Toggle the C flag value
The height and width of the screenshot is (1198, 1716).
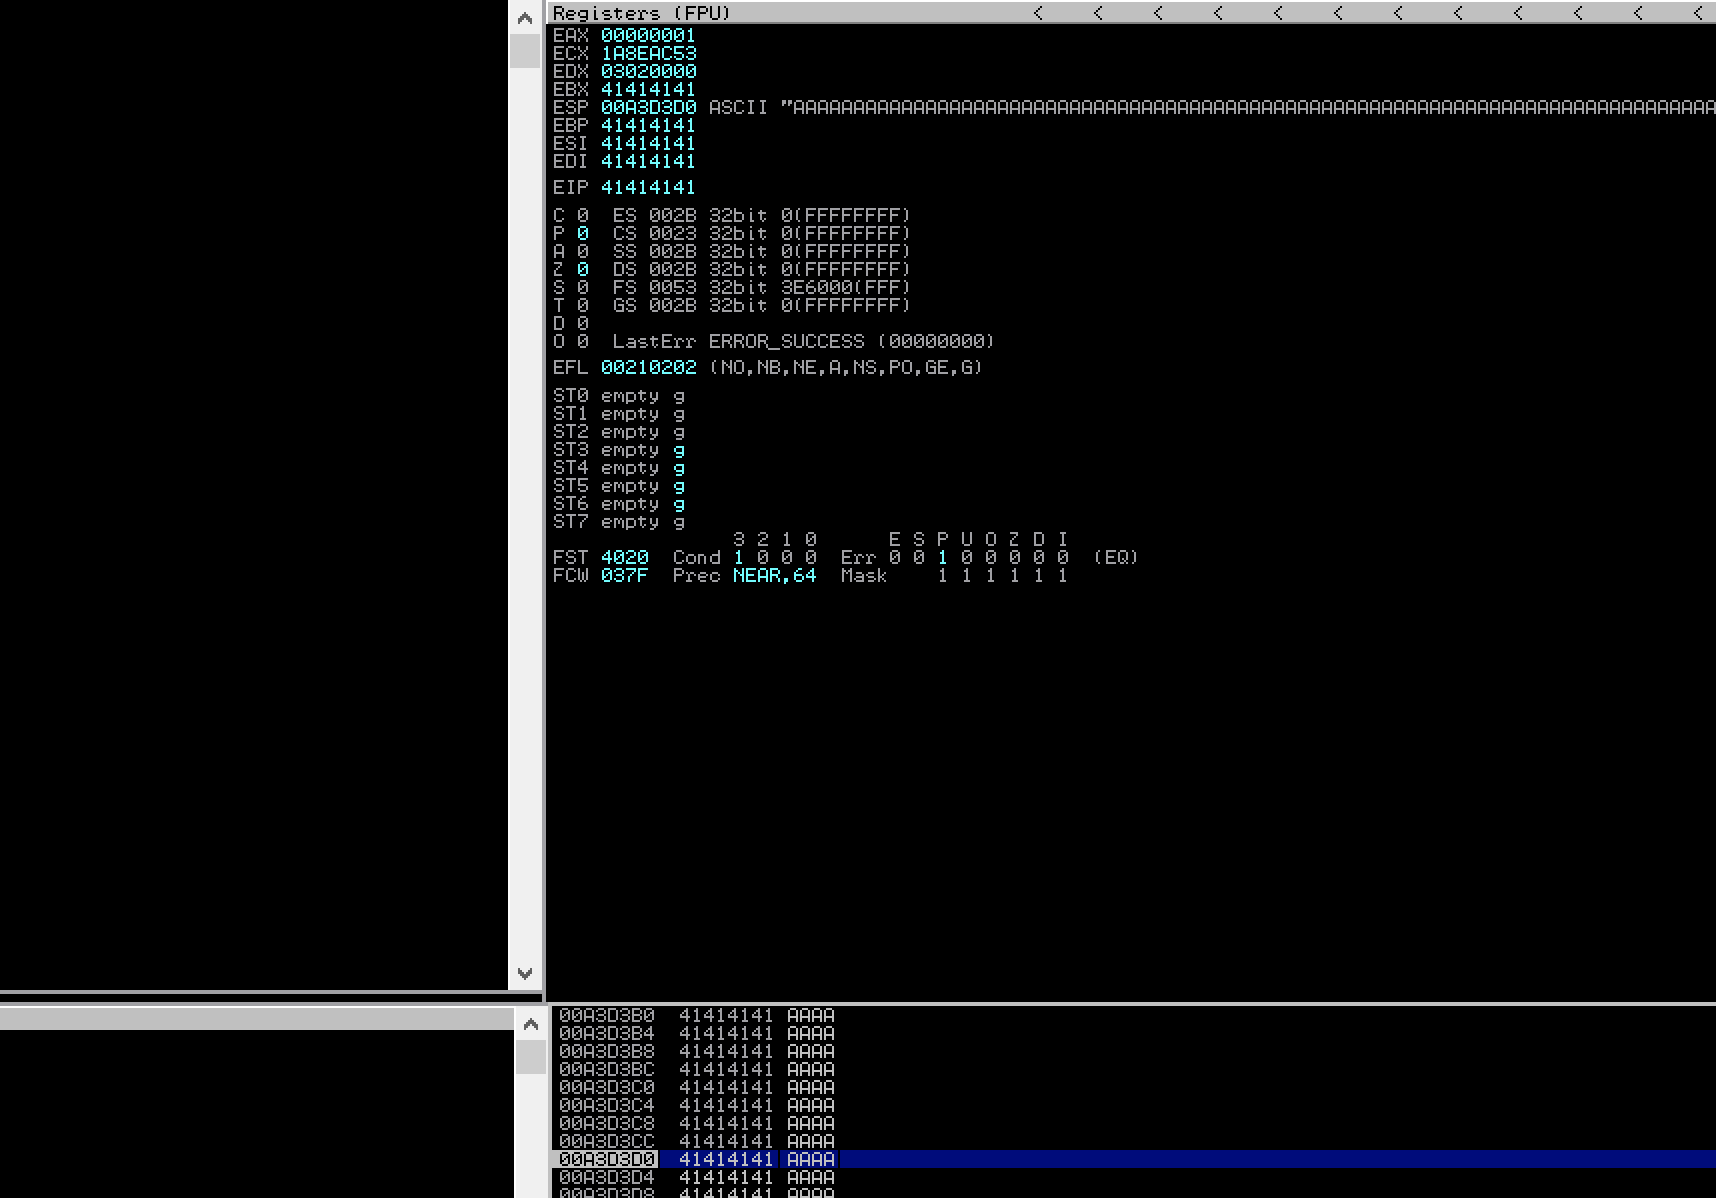(x=582, y=216)
